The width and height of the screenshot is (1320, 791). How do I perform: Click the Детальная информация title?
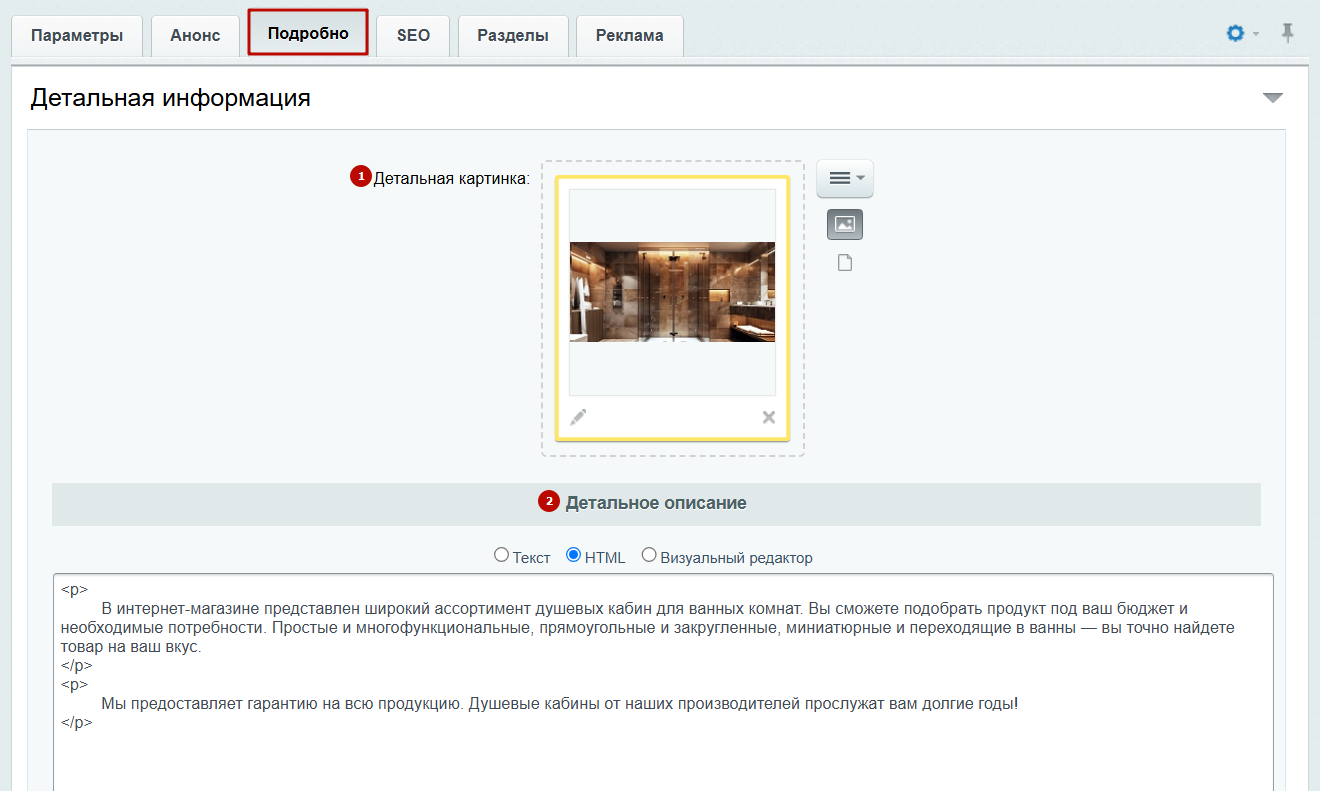[170, 98]
